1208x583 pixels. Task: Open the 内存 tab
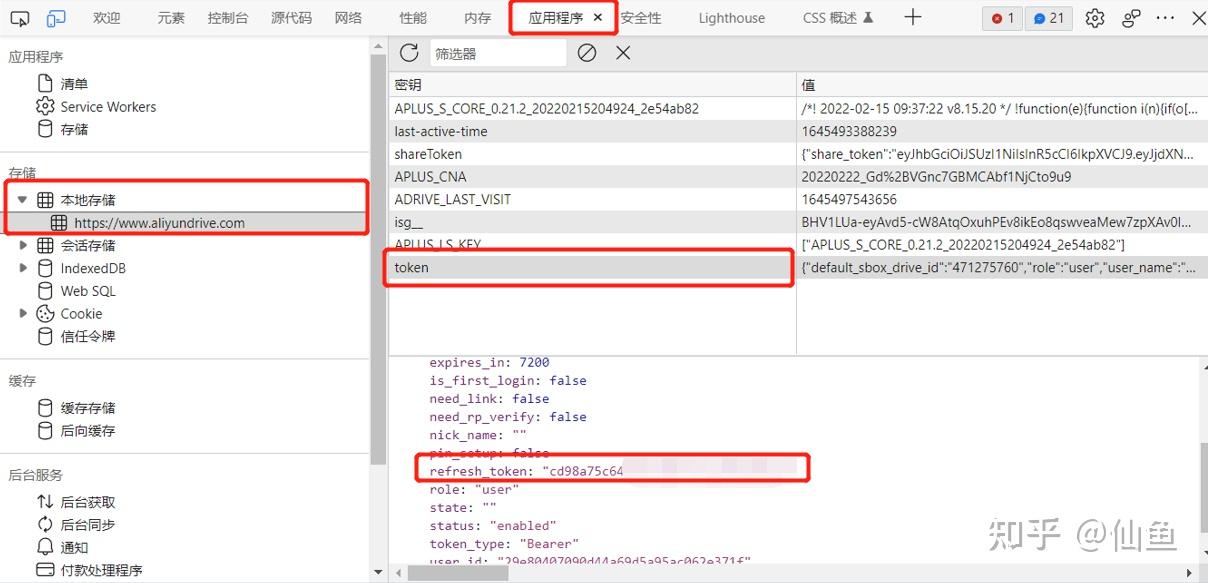pyautogui.click(x=478, y=18)
